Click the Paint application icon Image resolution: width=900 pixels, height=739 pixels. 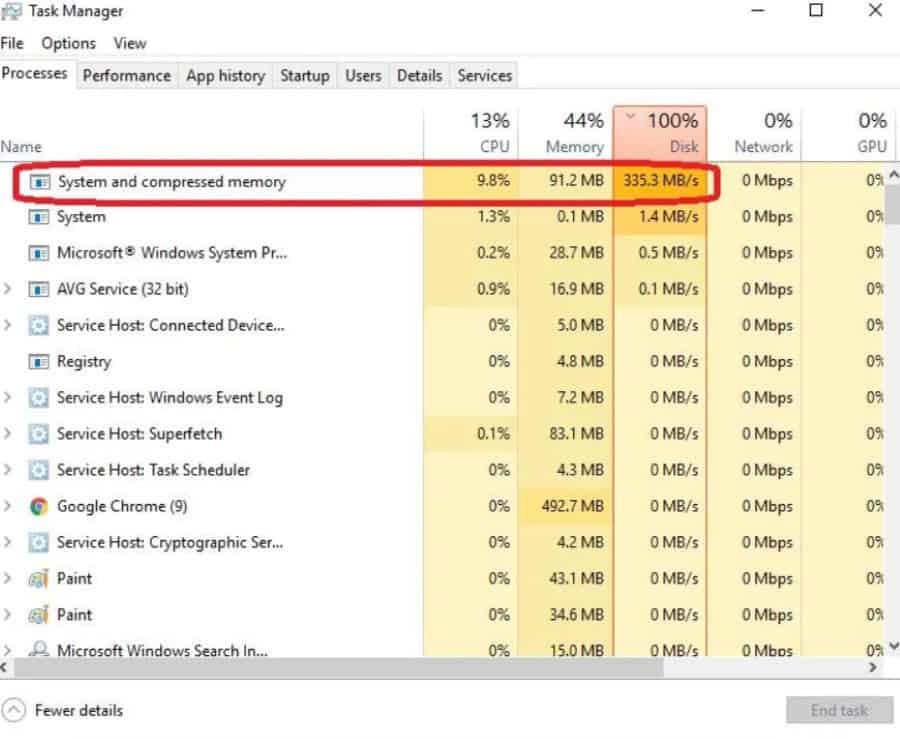point(37,578)
